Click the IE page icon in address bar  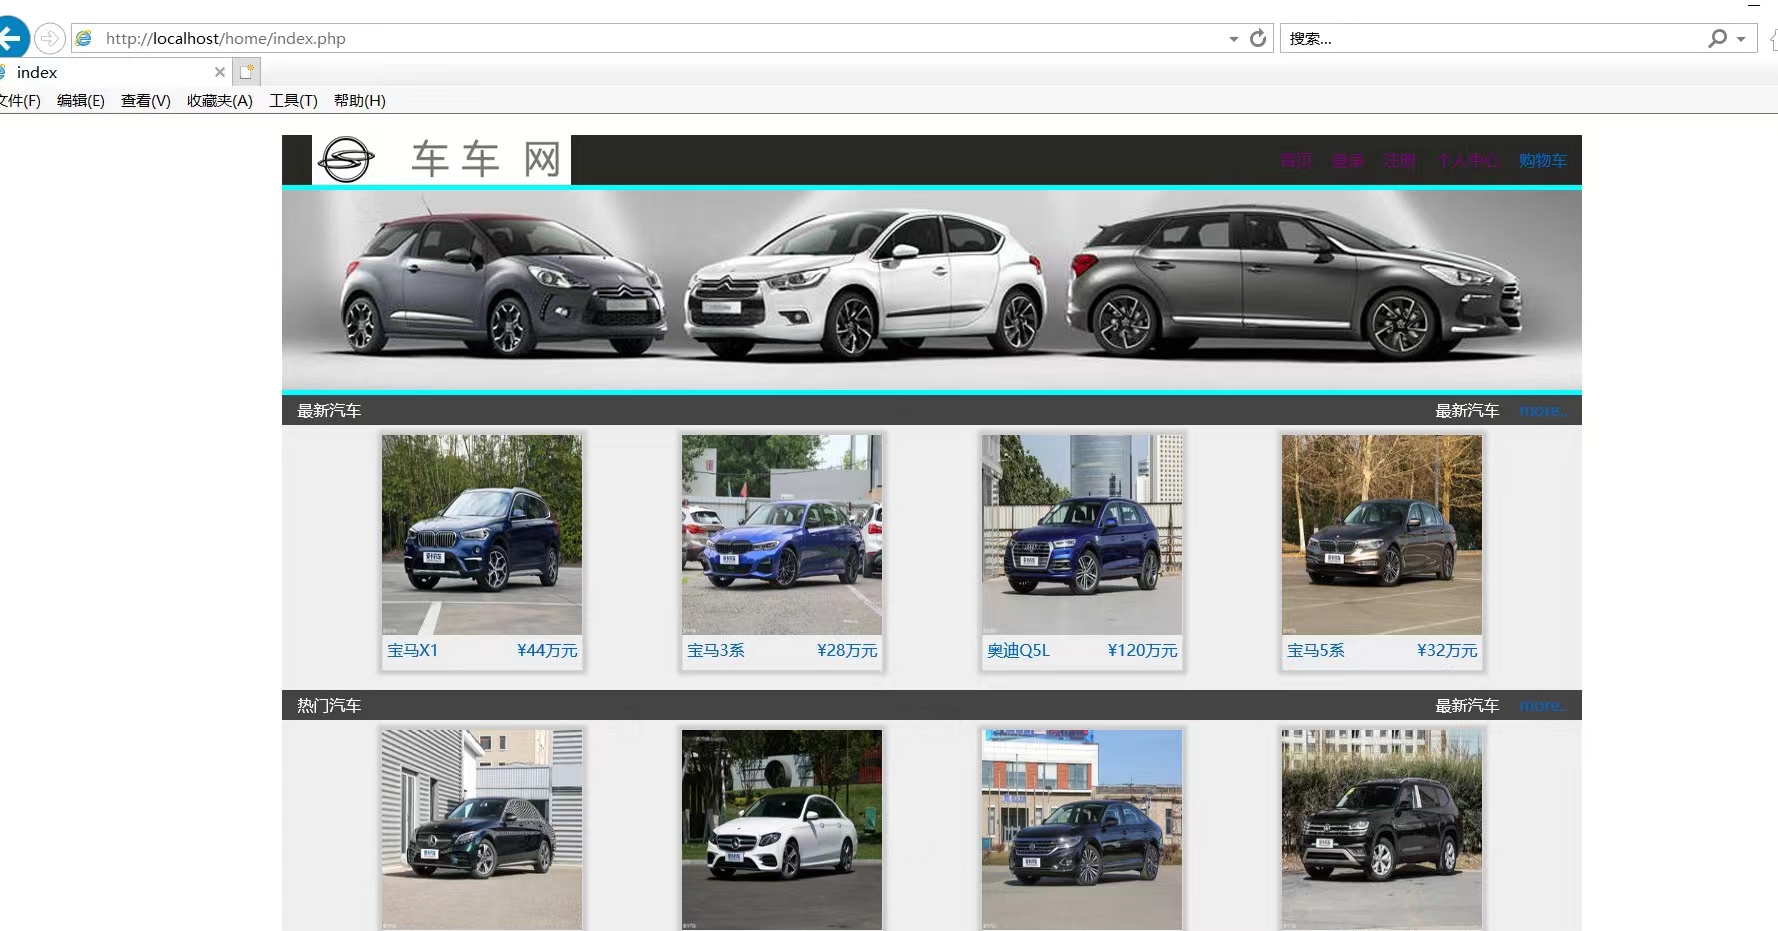(x=85, y=38)
